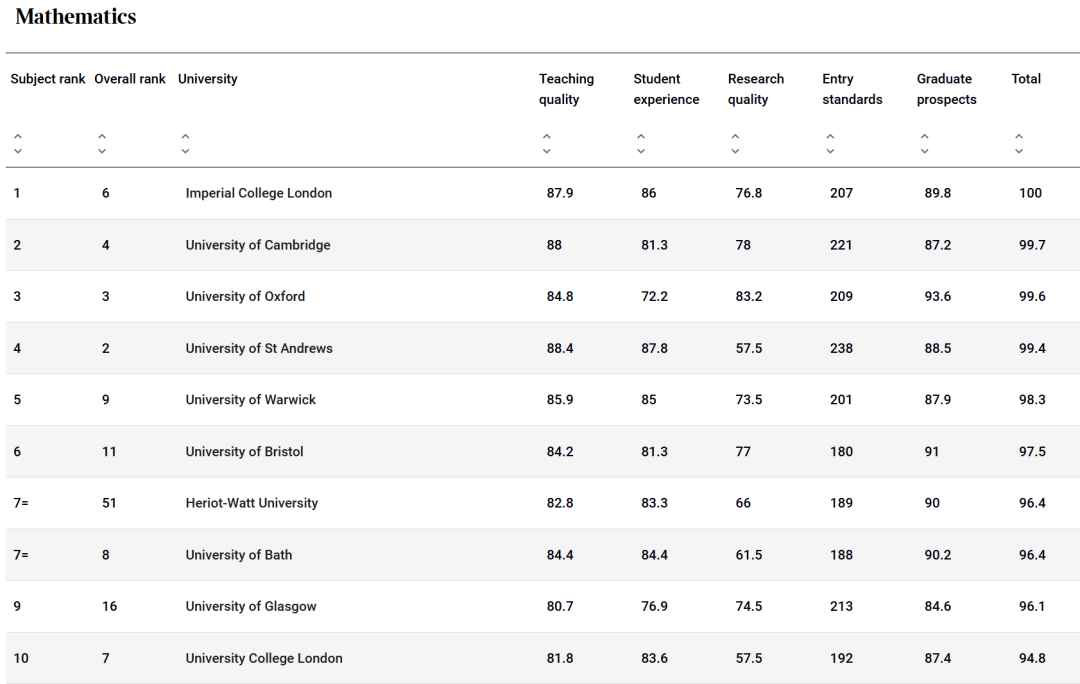Sort by Entry standards arrows
This screenshot has height=684, width=1080.
pyautogui.click(x=830, y=143)
